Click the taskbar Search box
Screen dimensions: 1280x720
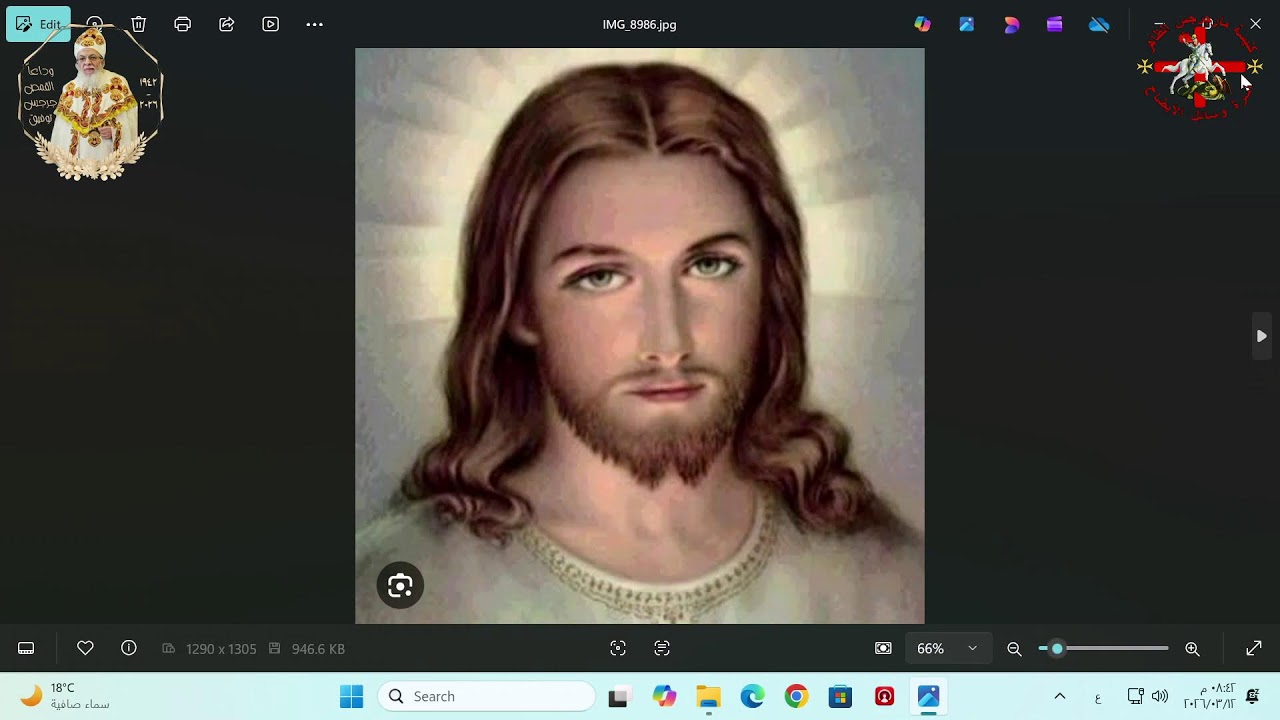tap(487, 697)
